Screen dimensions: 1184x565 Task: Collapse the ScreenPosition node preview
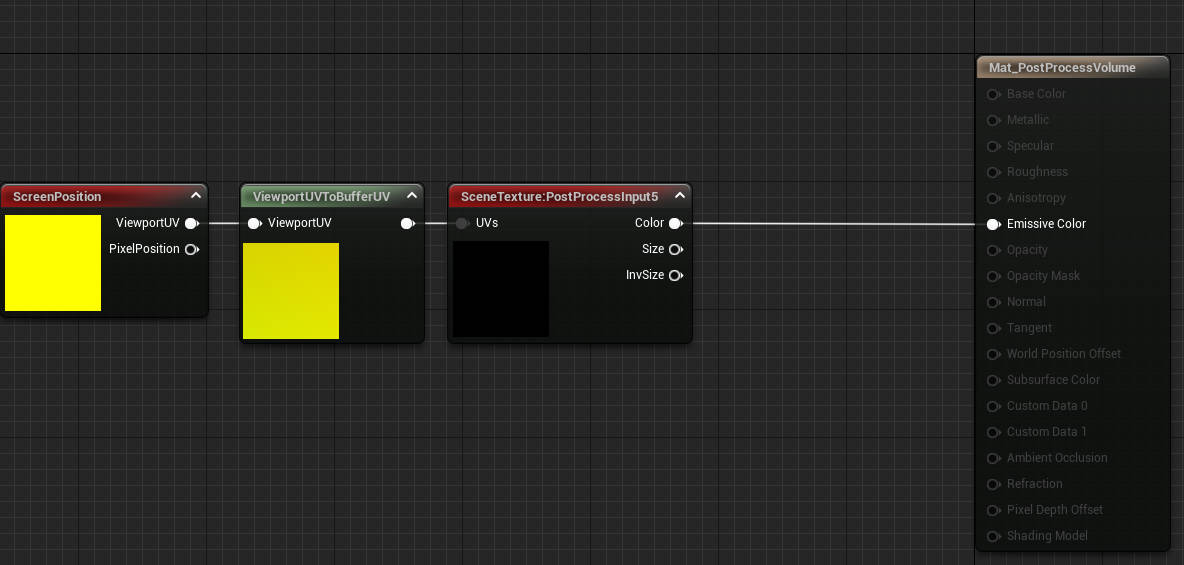(x=196, y=196)
